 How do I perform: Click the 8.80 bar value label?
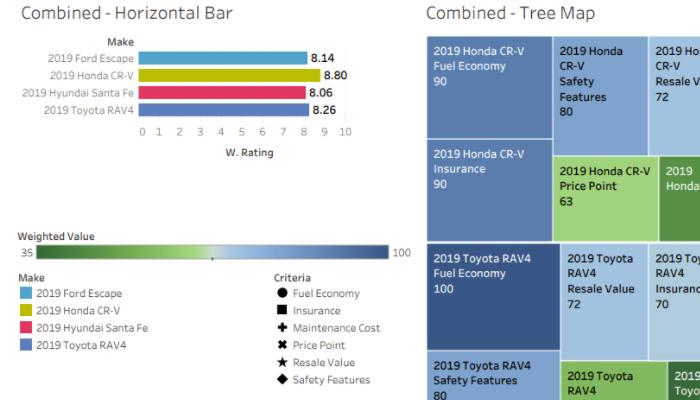pyautogui.click(x=336, y=75)
